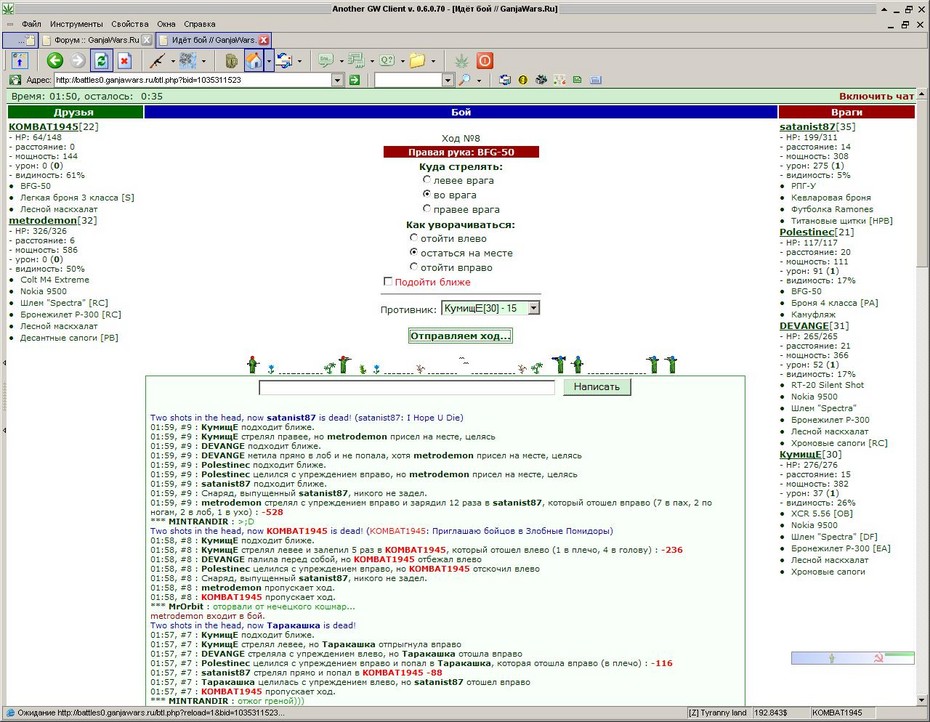Click the 'Написать' button
The width and height of the screenshot is (930, 722).
coord(597,387)
